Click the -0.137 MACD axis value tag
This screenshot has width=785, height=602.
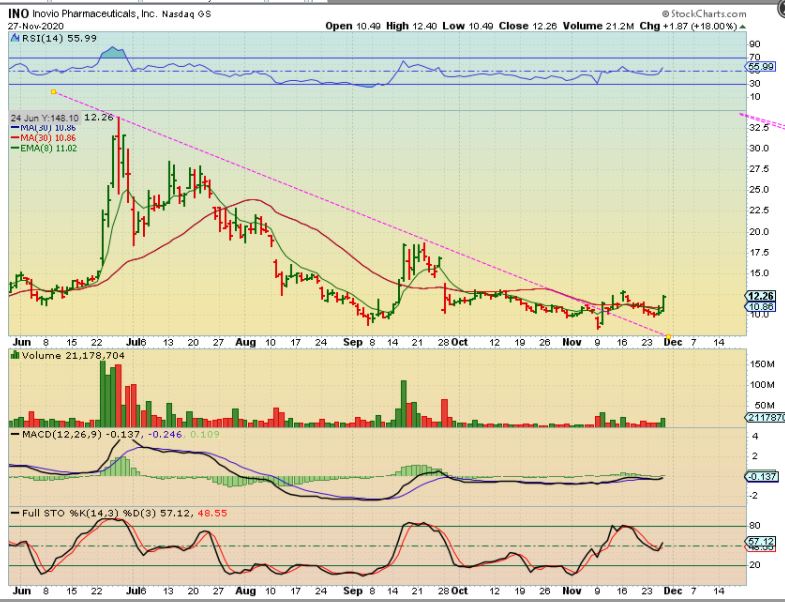[x=762, y=476]
